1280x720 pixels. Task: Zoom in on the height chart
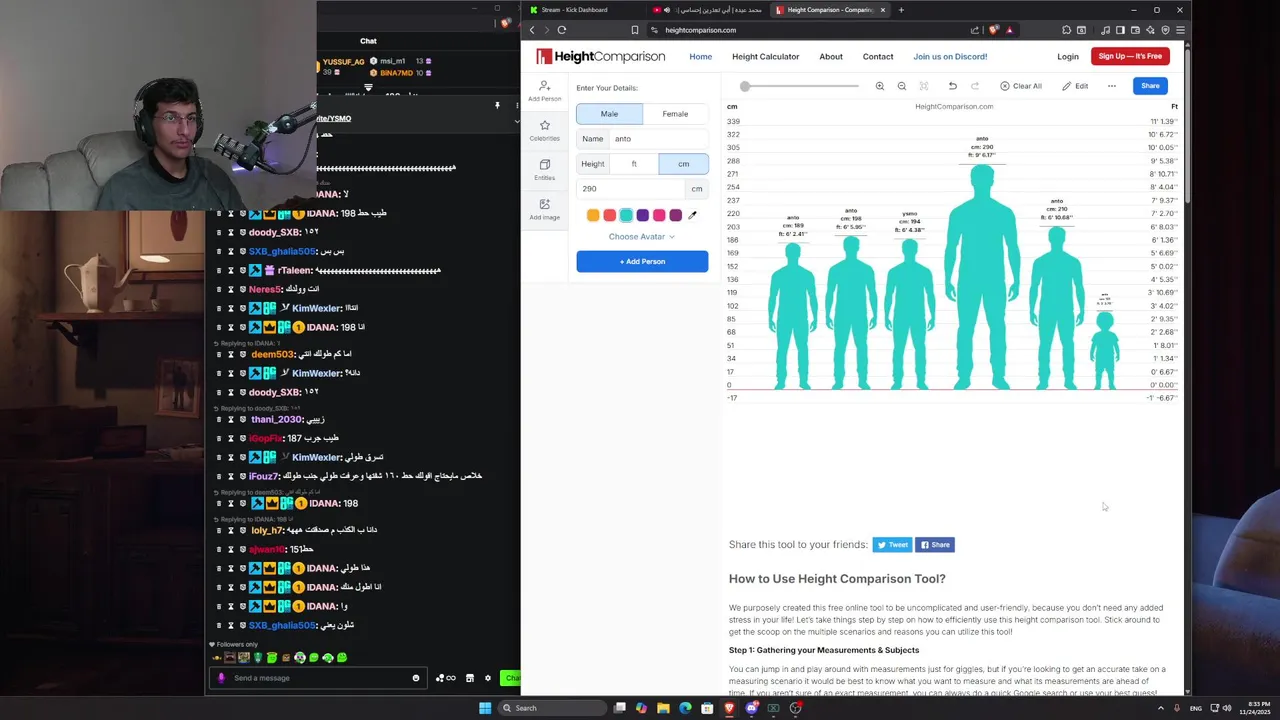[x=880, y=86]
